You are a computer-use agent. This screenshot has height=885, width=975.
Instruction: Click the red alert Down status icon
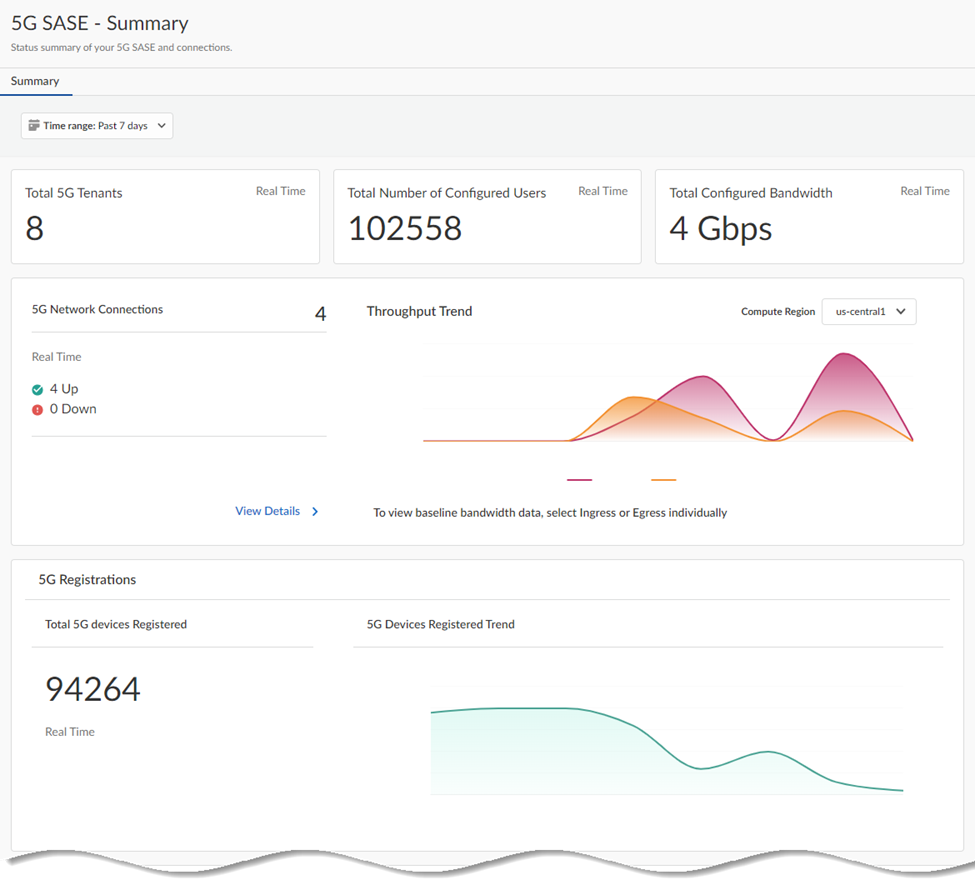coord(38,410)
